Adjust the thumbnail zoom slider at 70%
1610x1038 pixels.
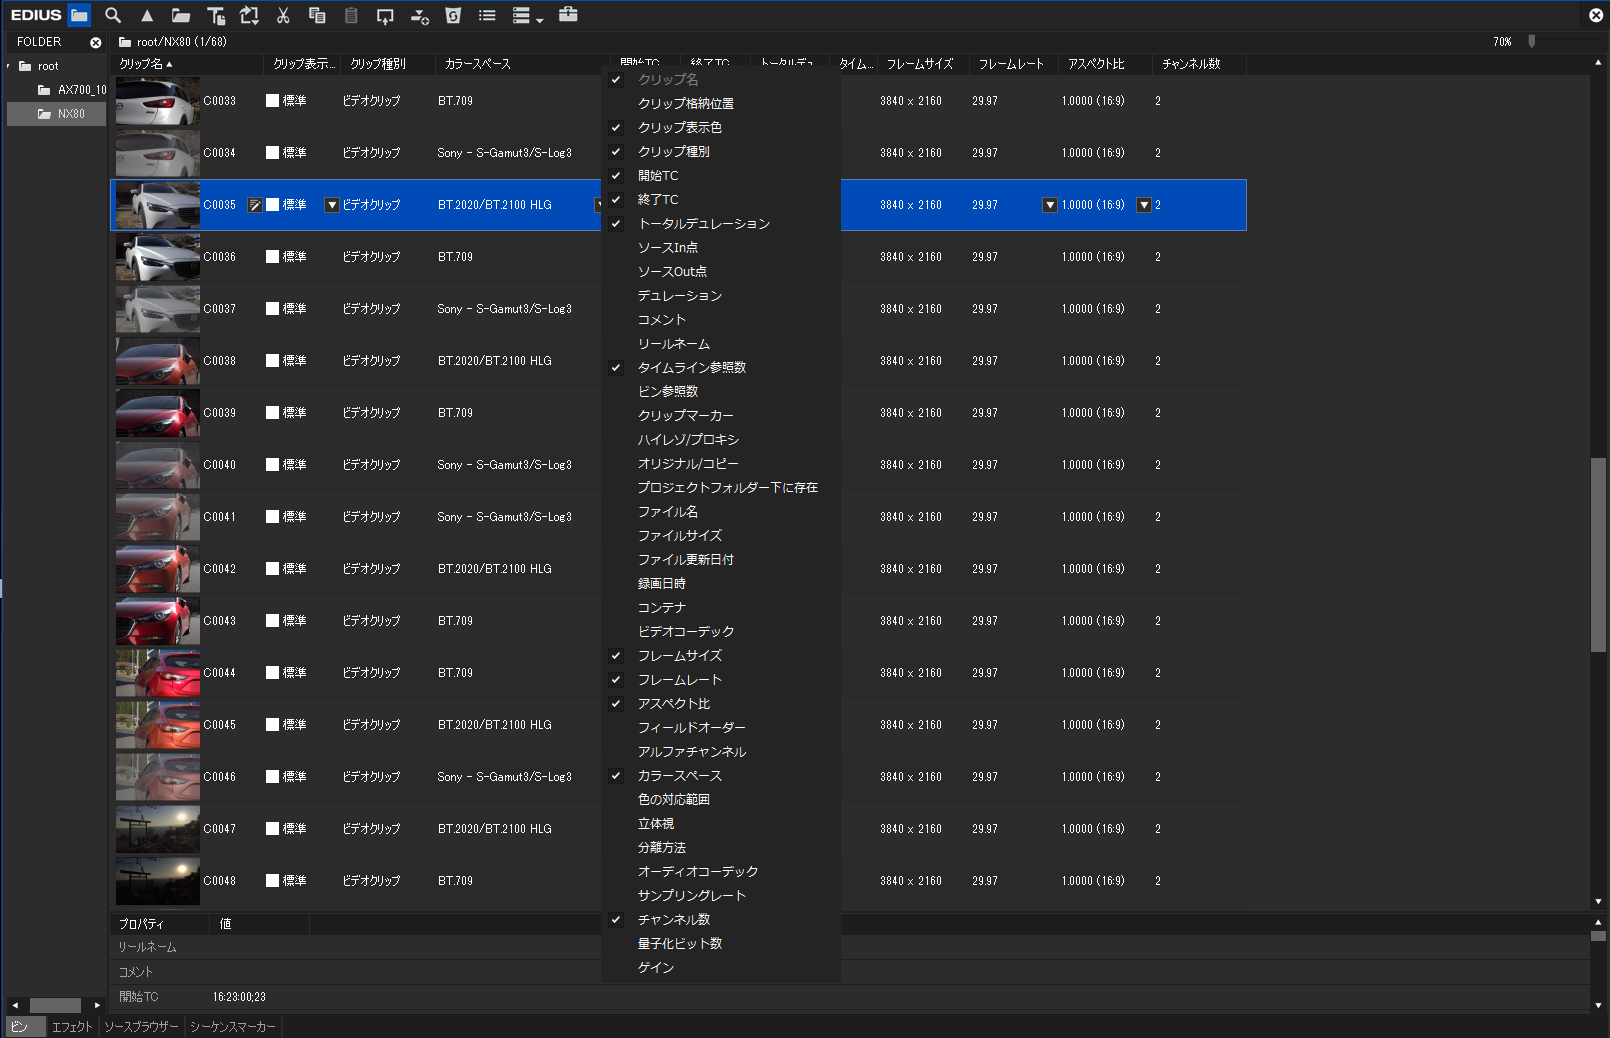[1531, 41]
